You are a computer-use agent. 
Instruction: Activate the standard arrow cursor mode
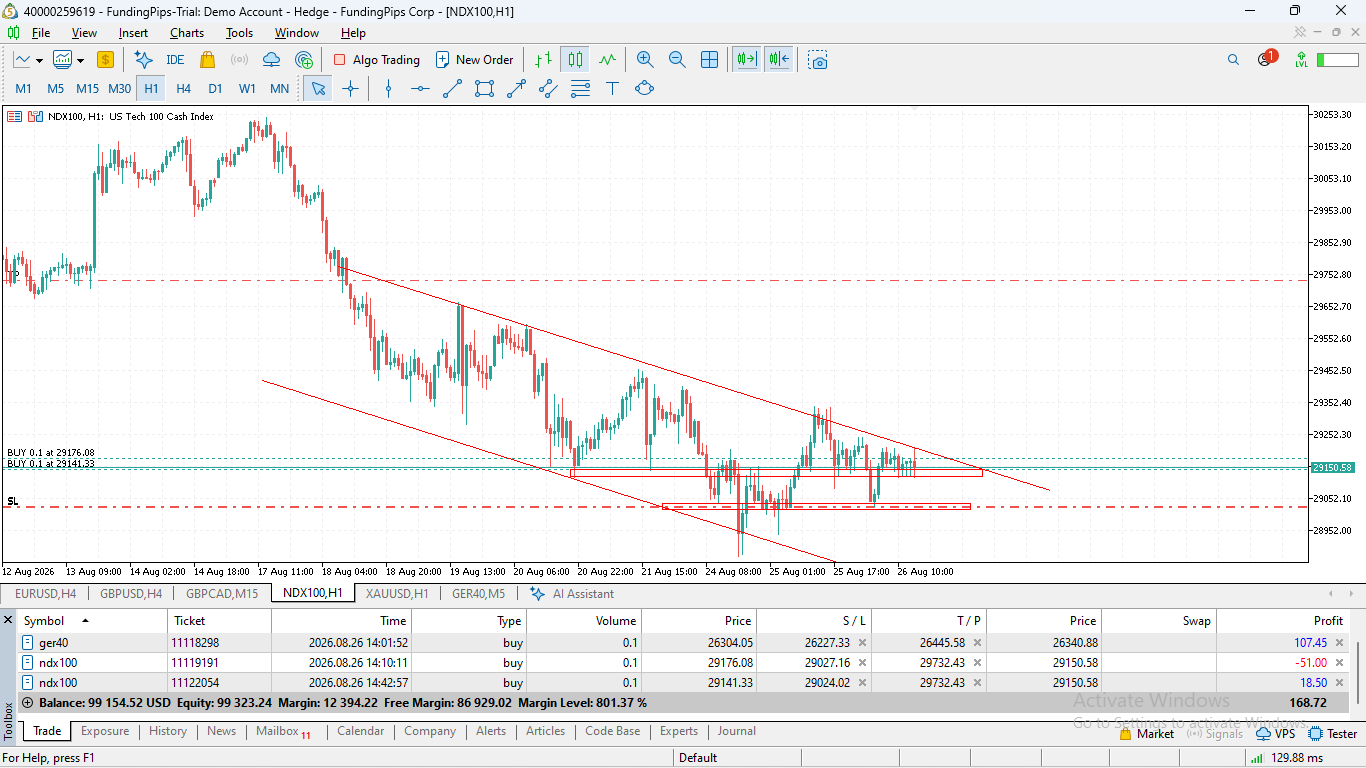(x=319, y=88)
